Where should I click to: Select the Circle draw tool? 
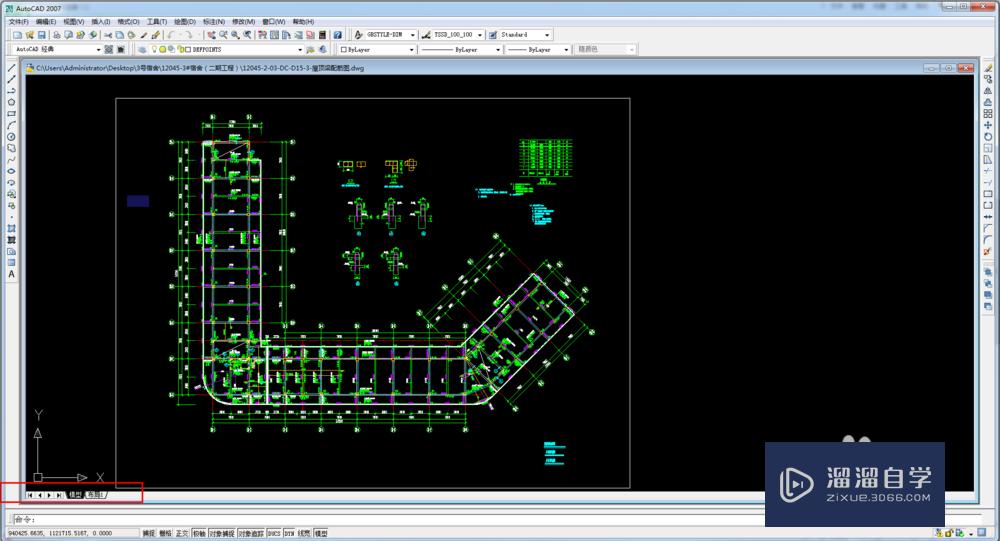point(11,137)
